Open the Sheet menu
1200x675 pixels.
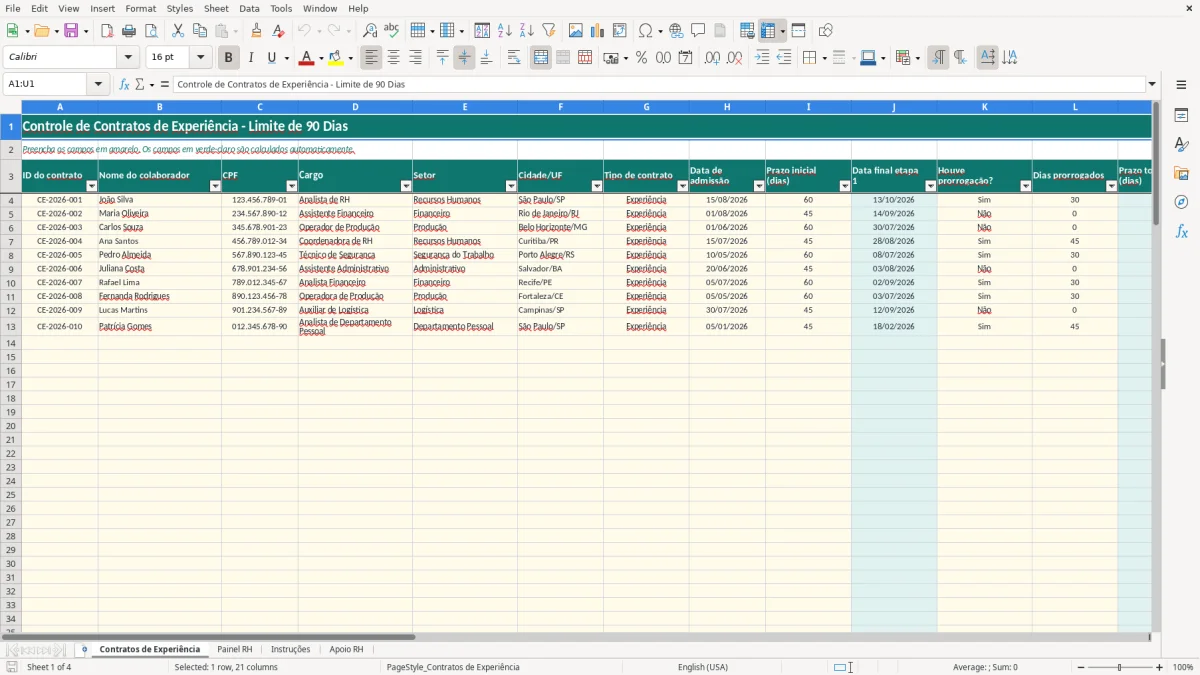pyautogui.click(x=216, y=8)
